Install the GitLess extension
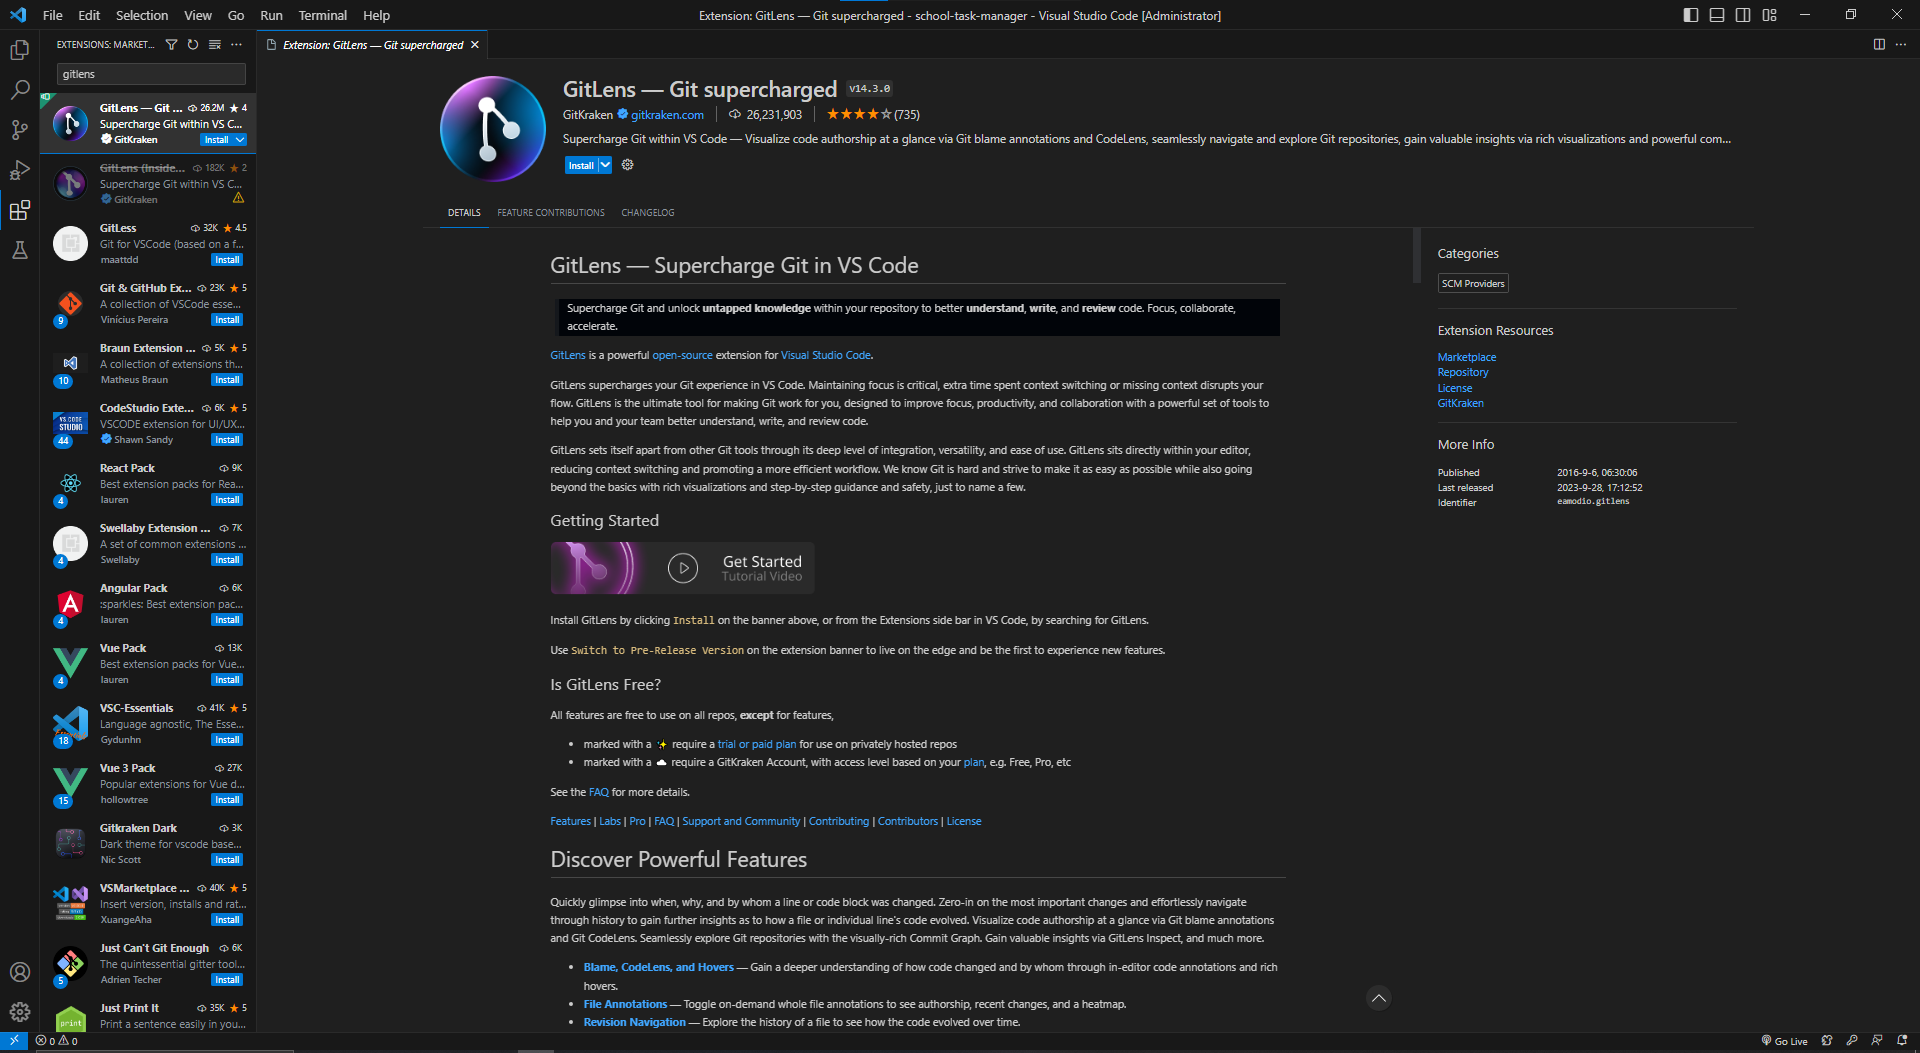 coord(227,260)
